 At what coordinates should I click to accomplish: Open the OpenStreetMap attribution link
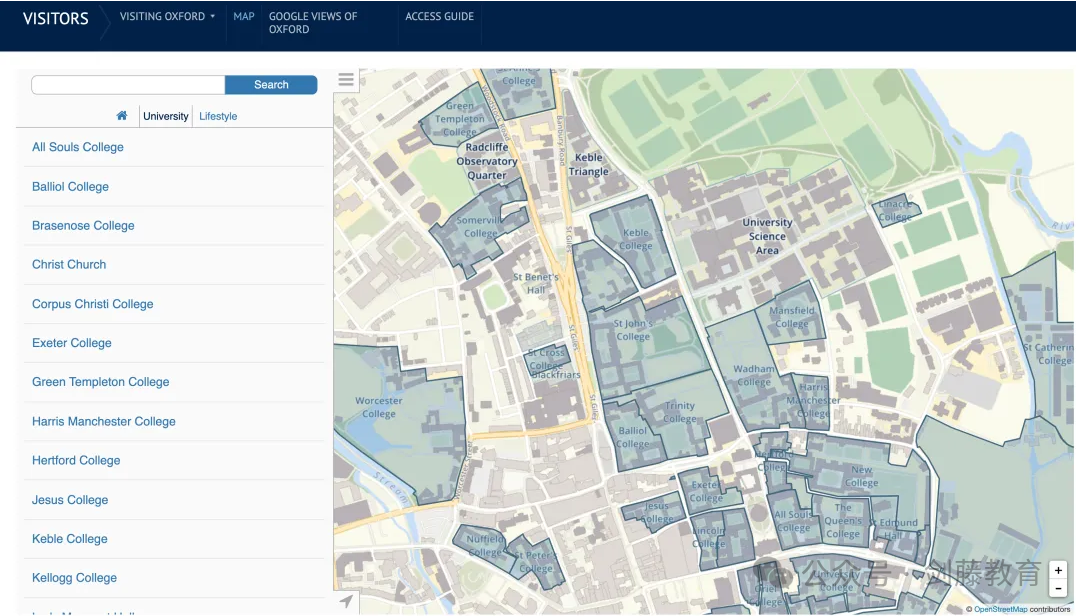[x=1001, y=609]
